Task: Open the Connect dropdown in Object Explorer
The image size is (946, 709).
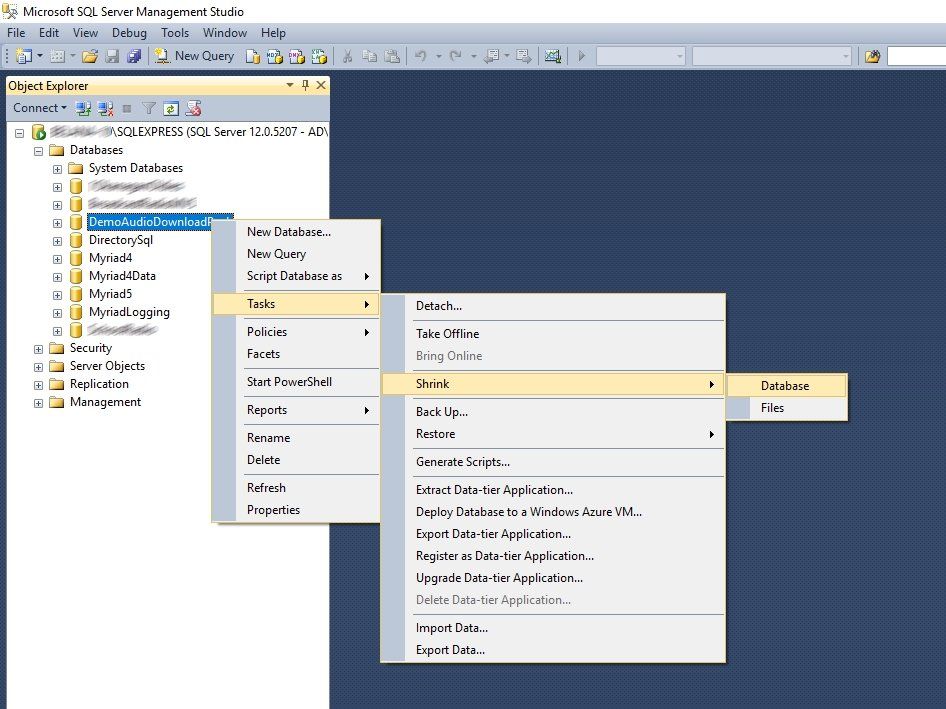Action: pos(40,108)
